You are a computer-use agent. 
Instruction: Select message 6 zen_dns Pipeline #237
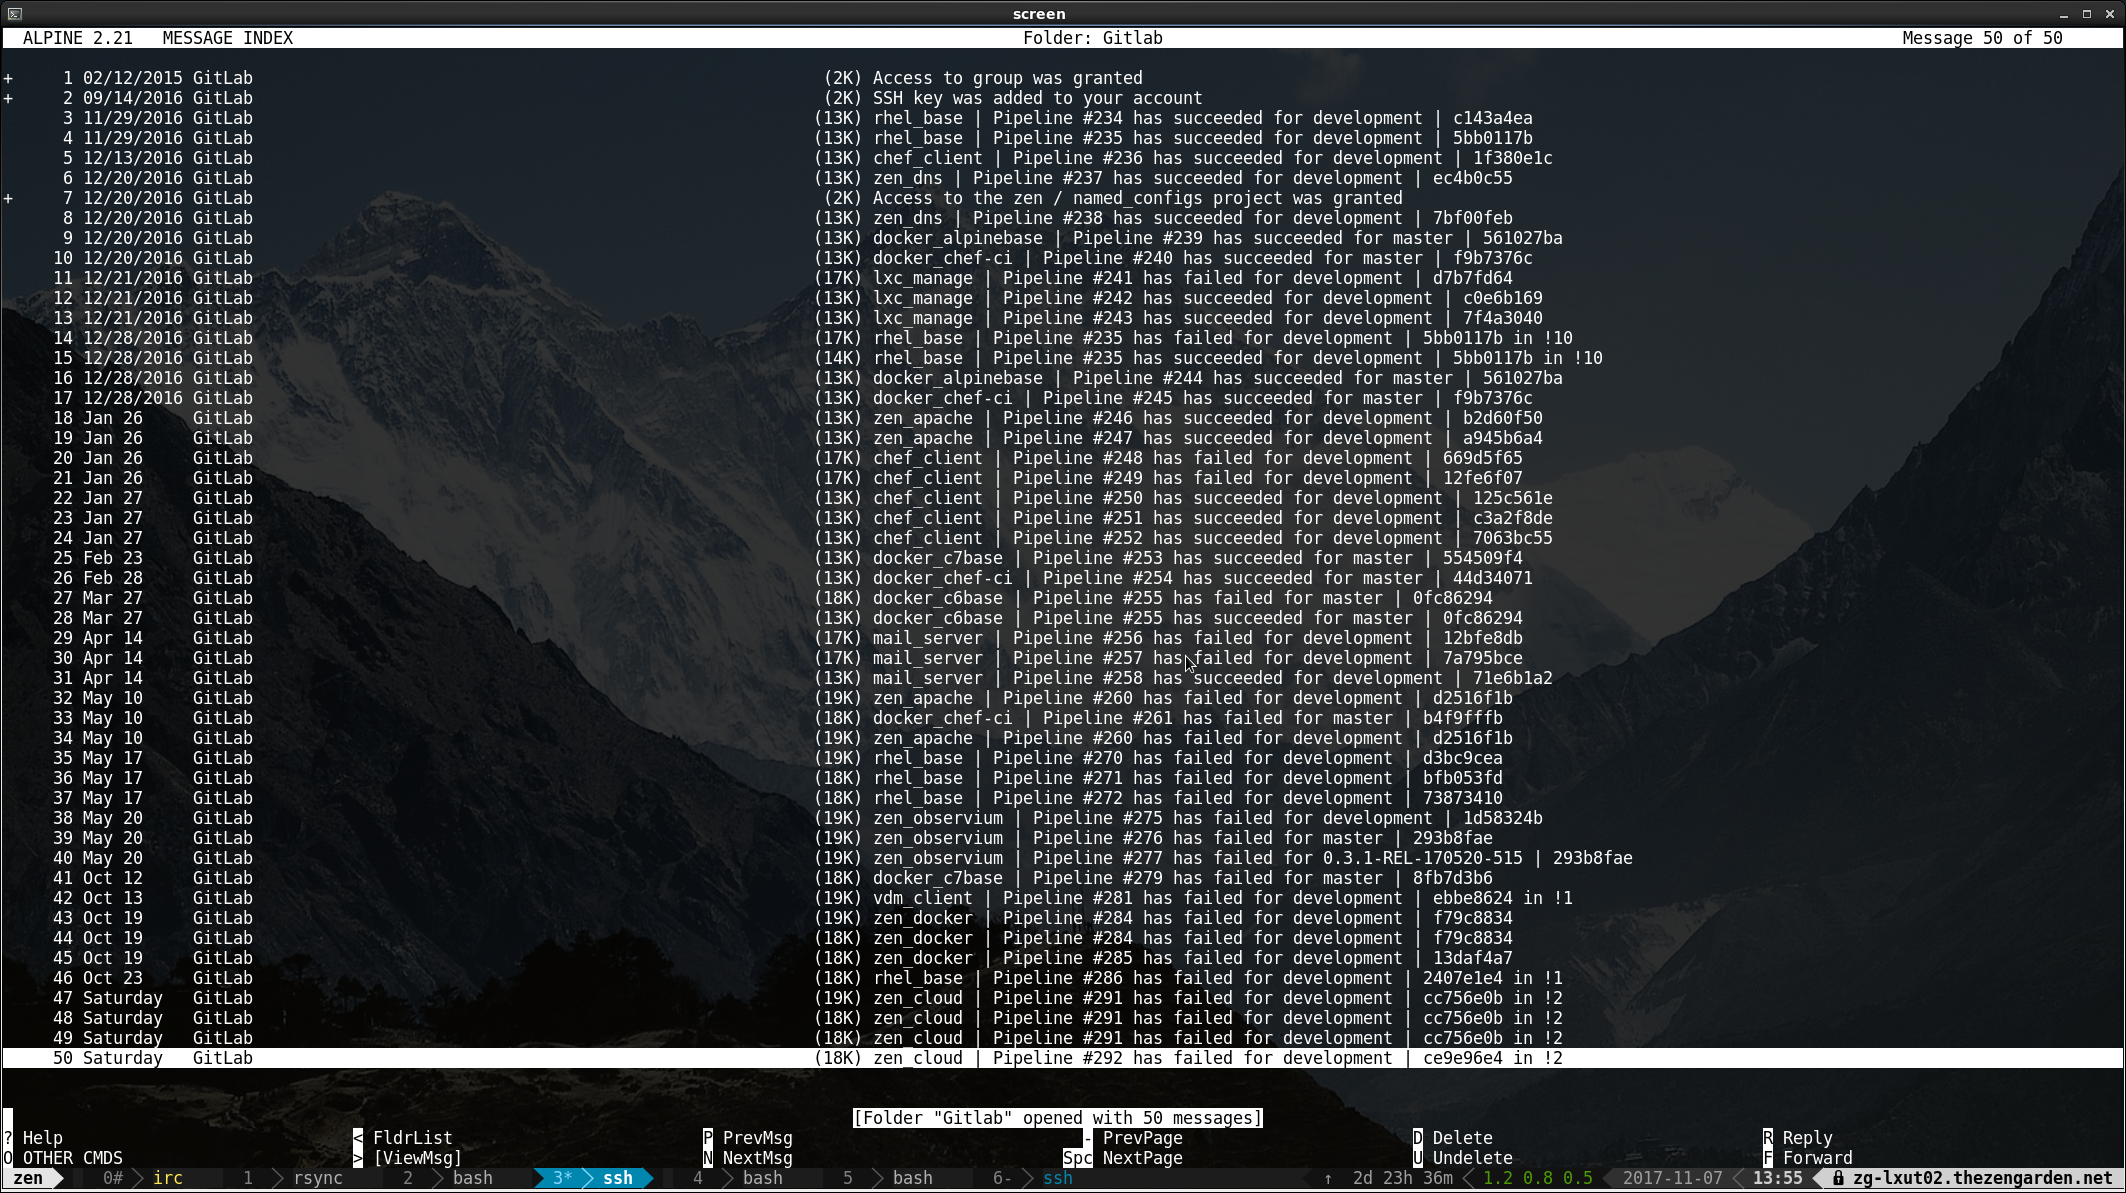pos(1063,178)
